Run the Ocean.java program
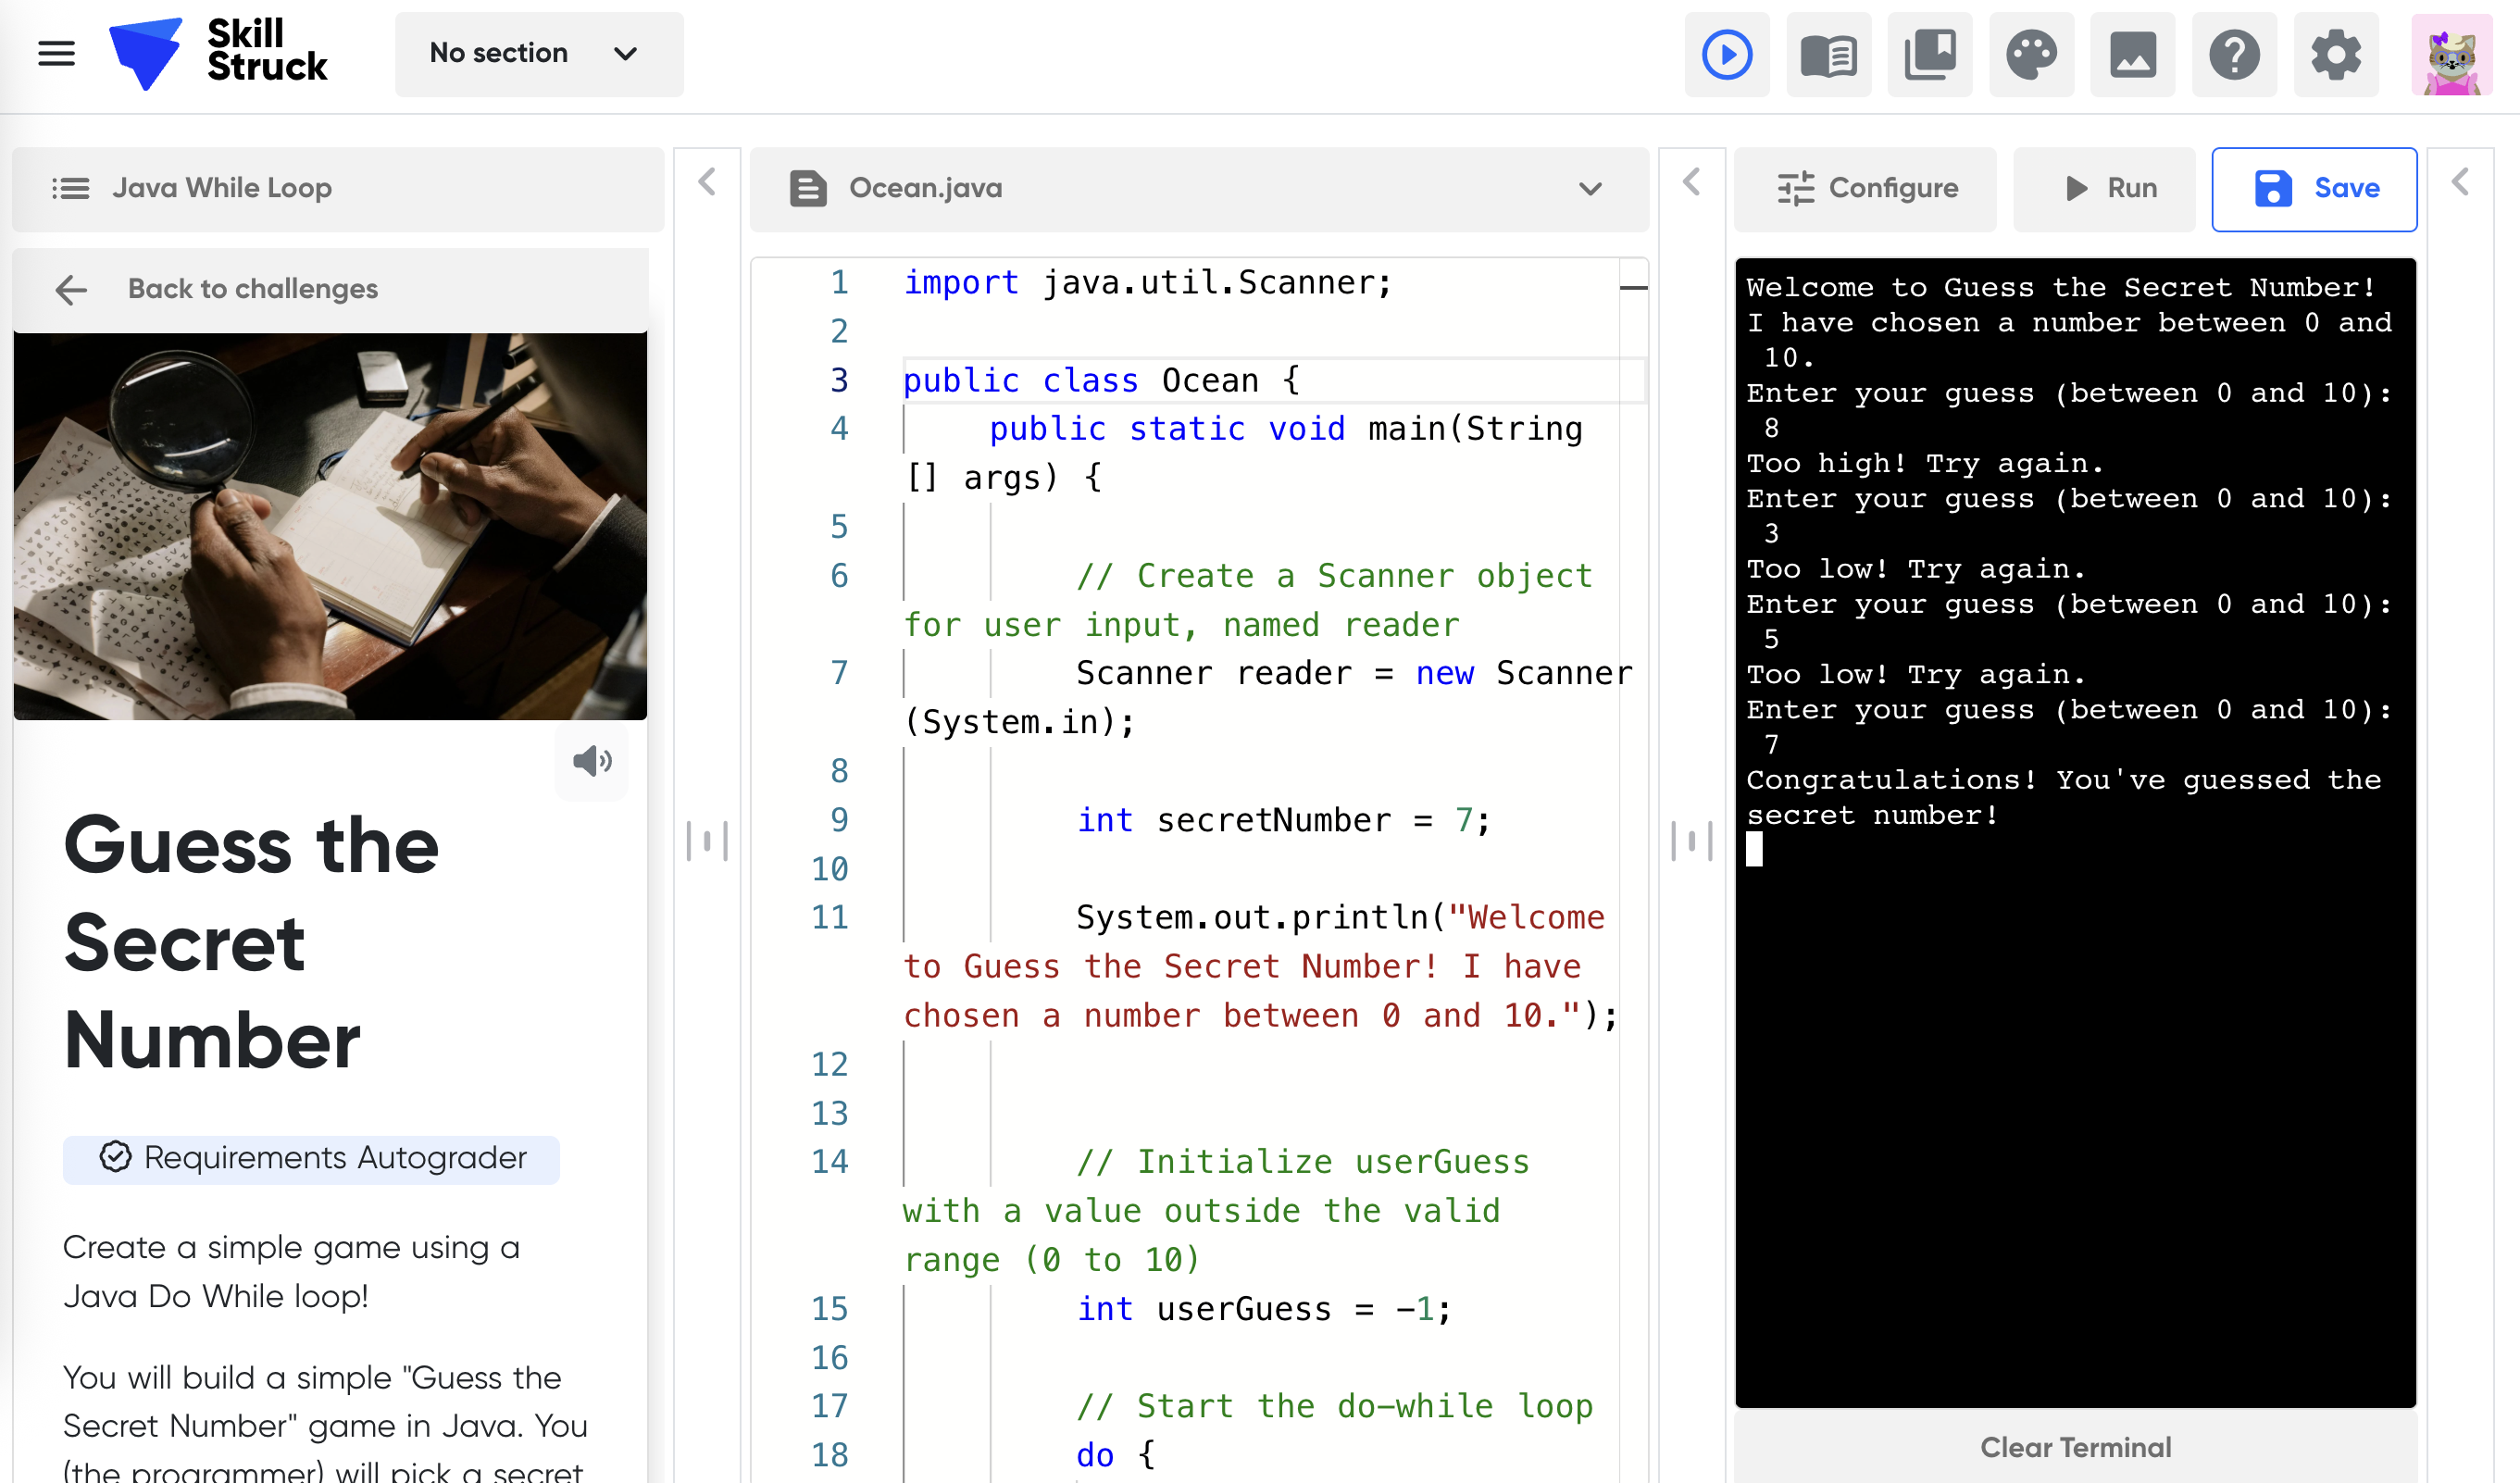Screen dimensions: 2520x1483 point(2112,189)
